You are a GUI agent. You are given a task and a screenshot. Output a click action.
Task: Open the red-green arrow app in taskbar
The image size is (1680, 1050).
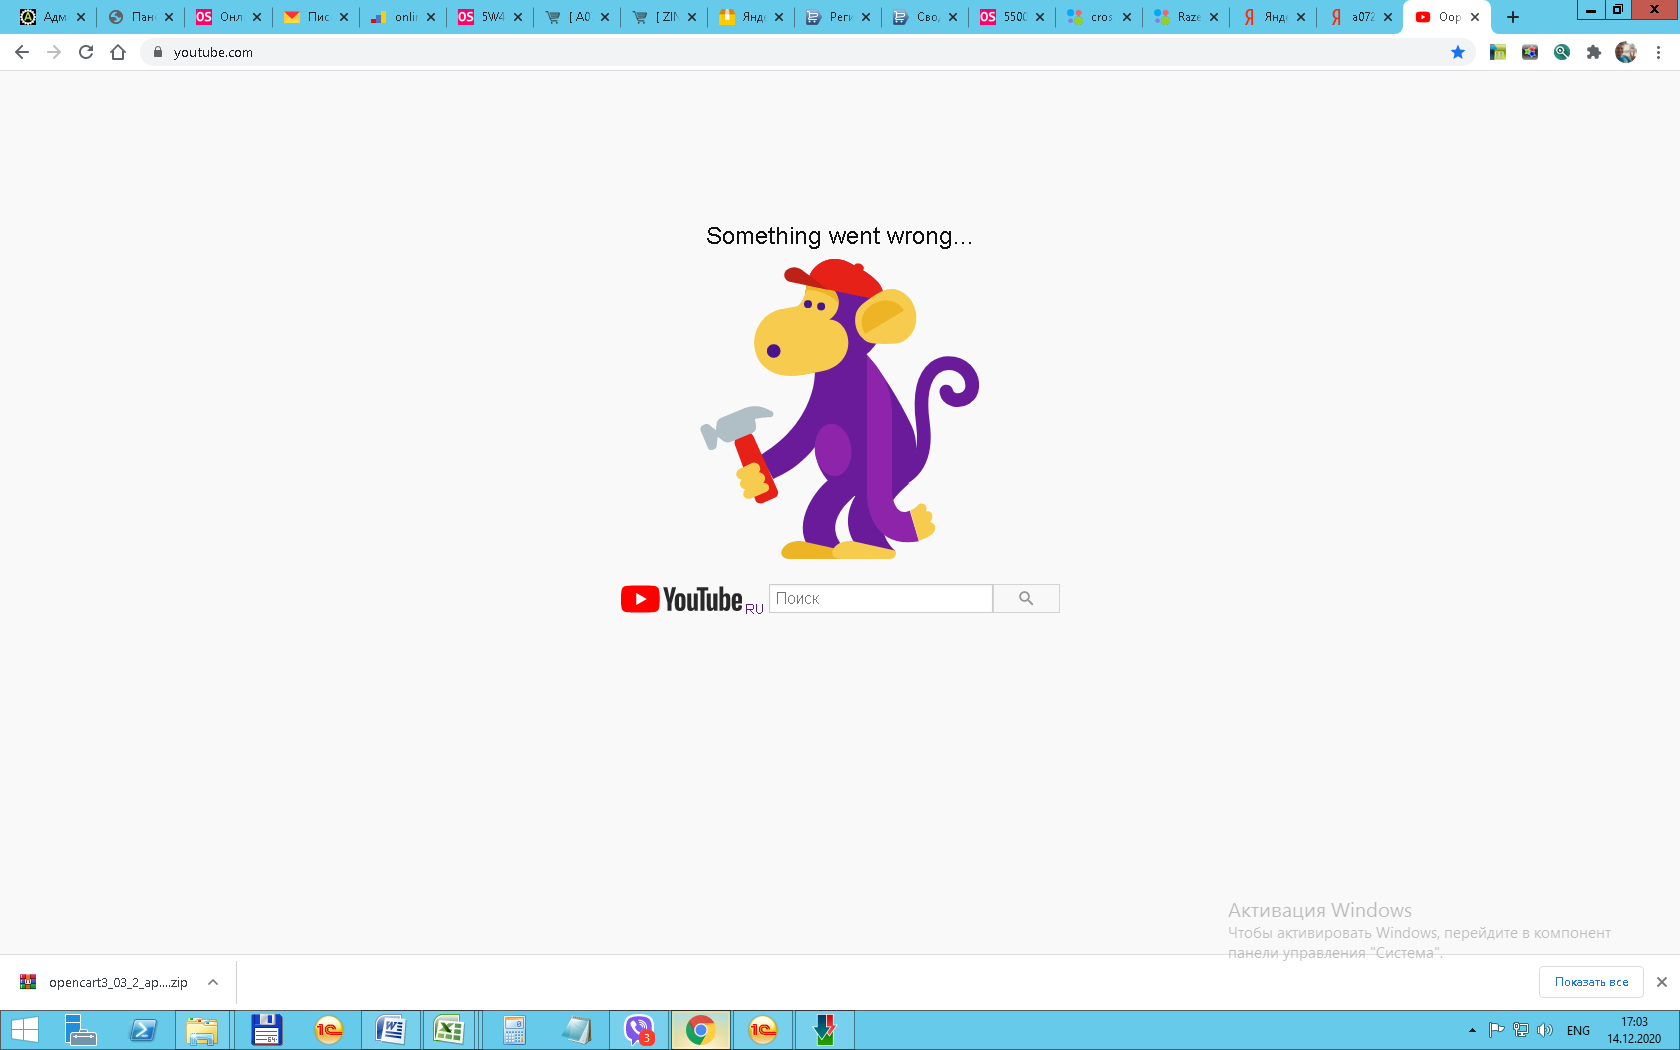(824, 1030)
